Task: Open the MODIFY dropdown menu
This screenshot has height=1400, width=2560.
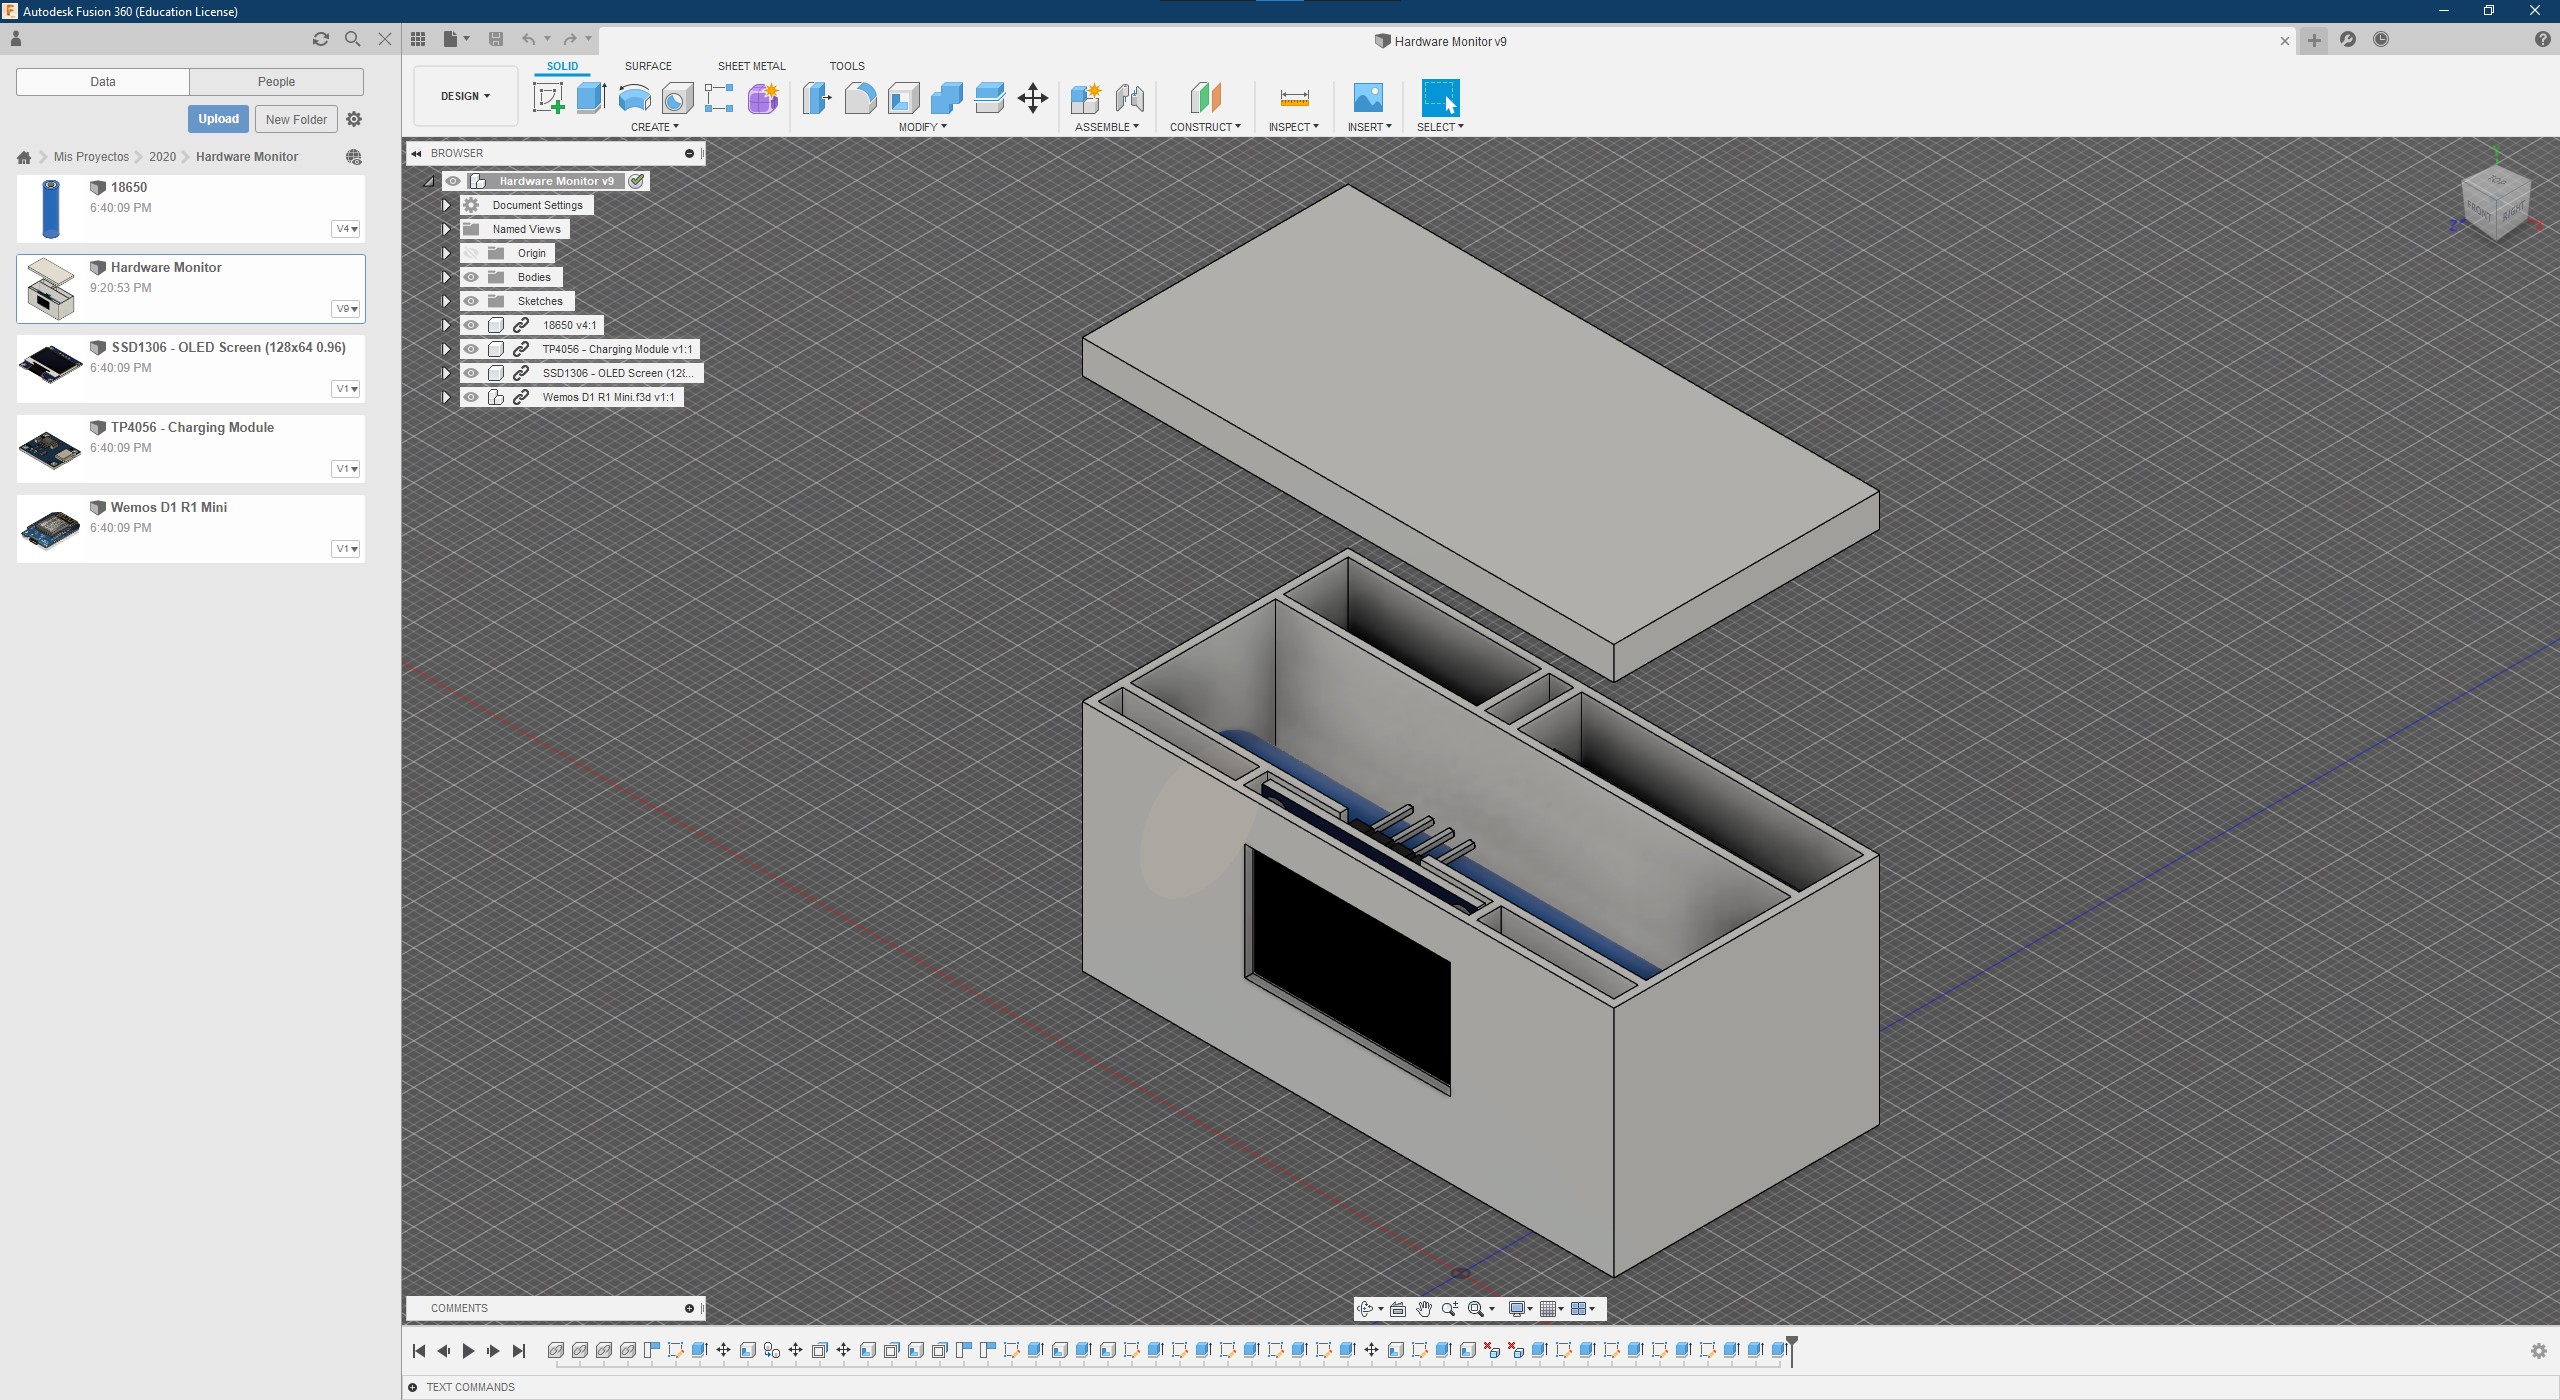Action: coord(922,127)
